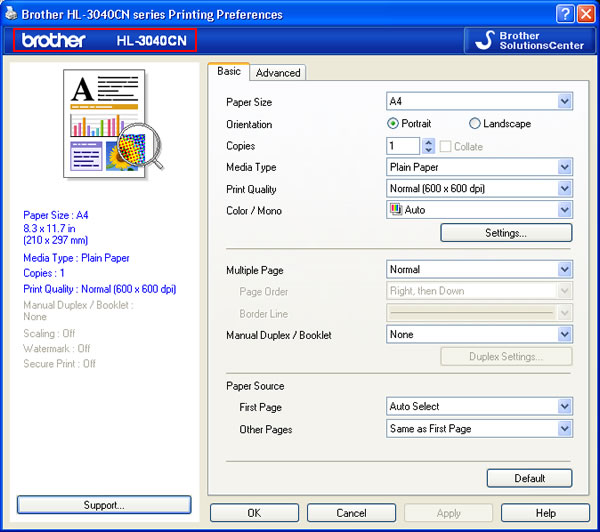Open the Brother Solutions Center link
The height and width of the screenshot is (532, 600).
(530, 40)
